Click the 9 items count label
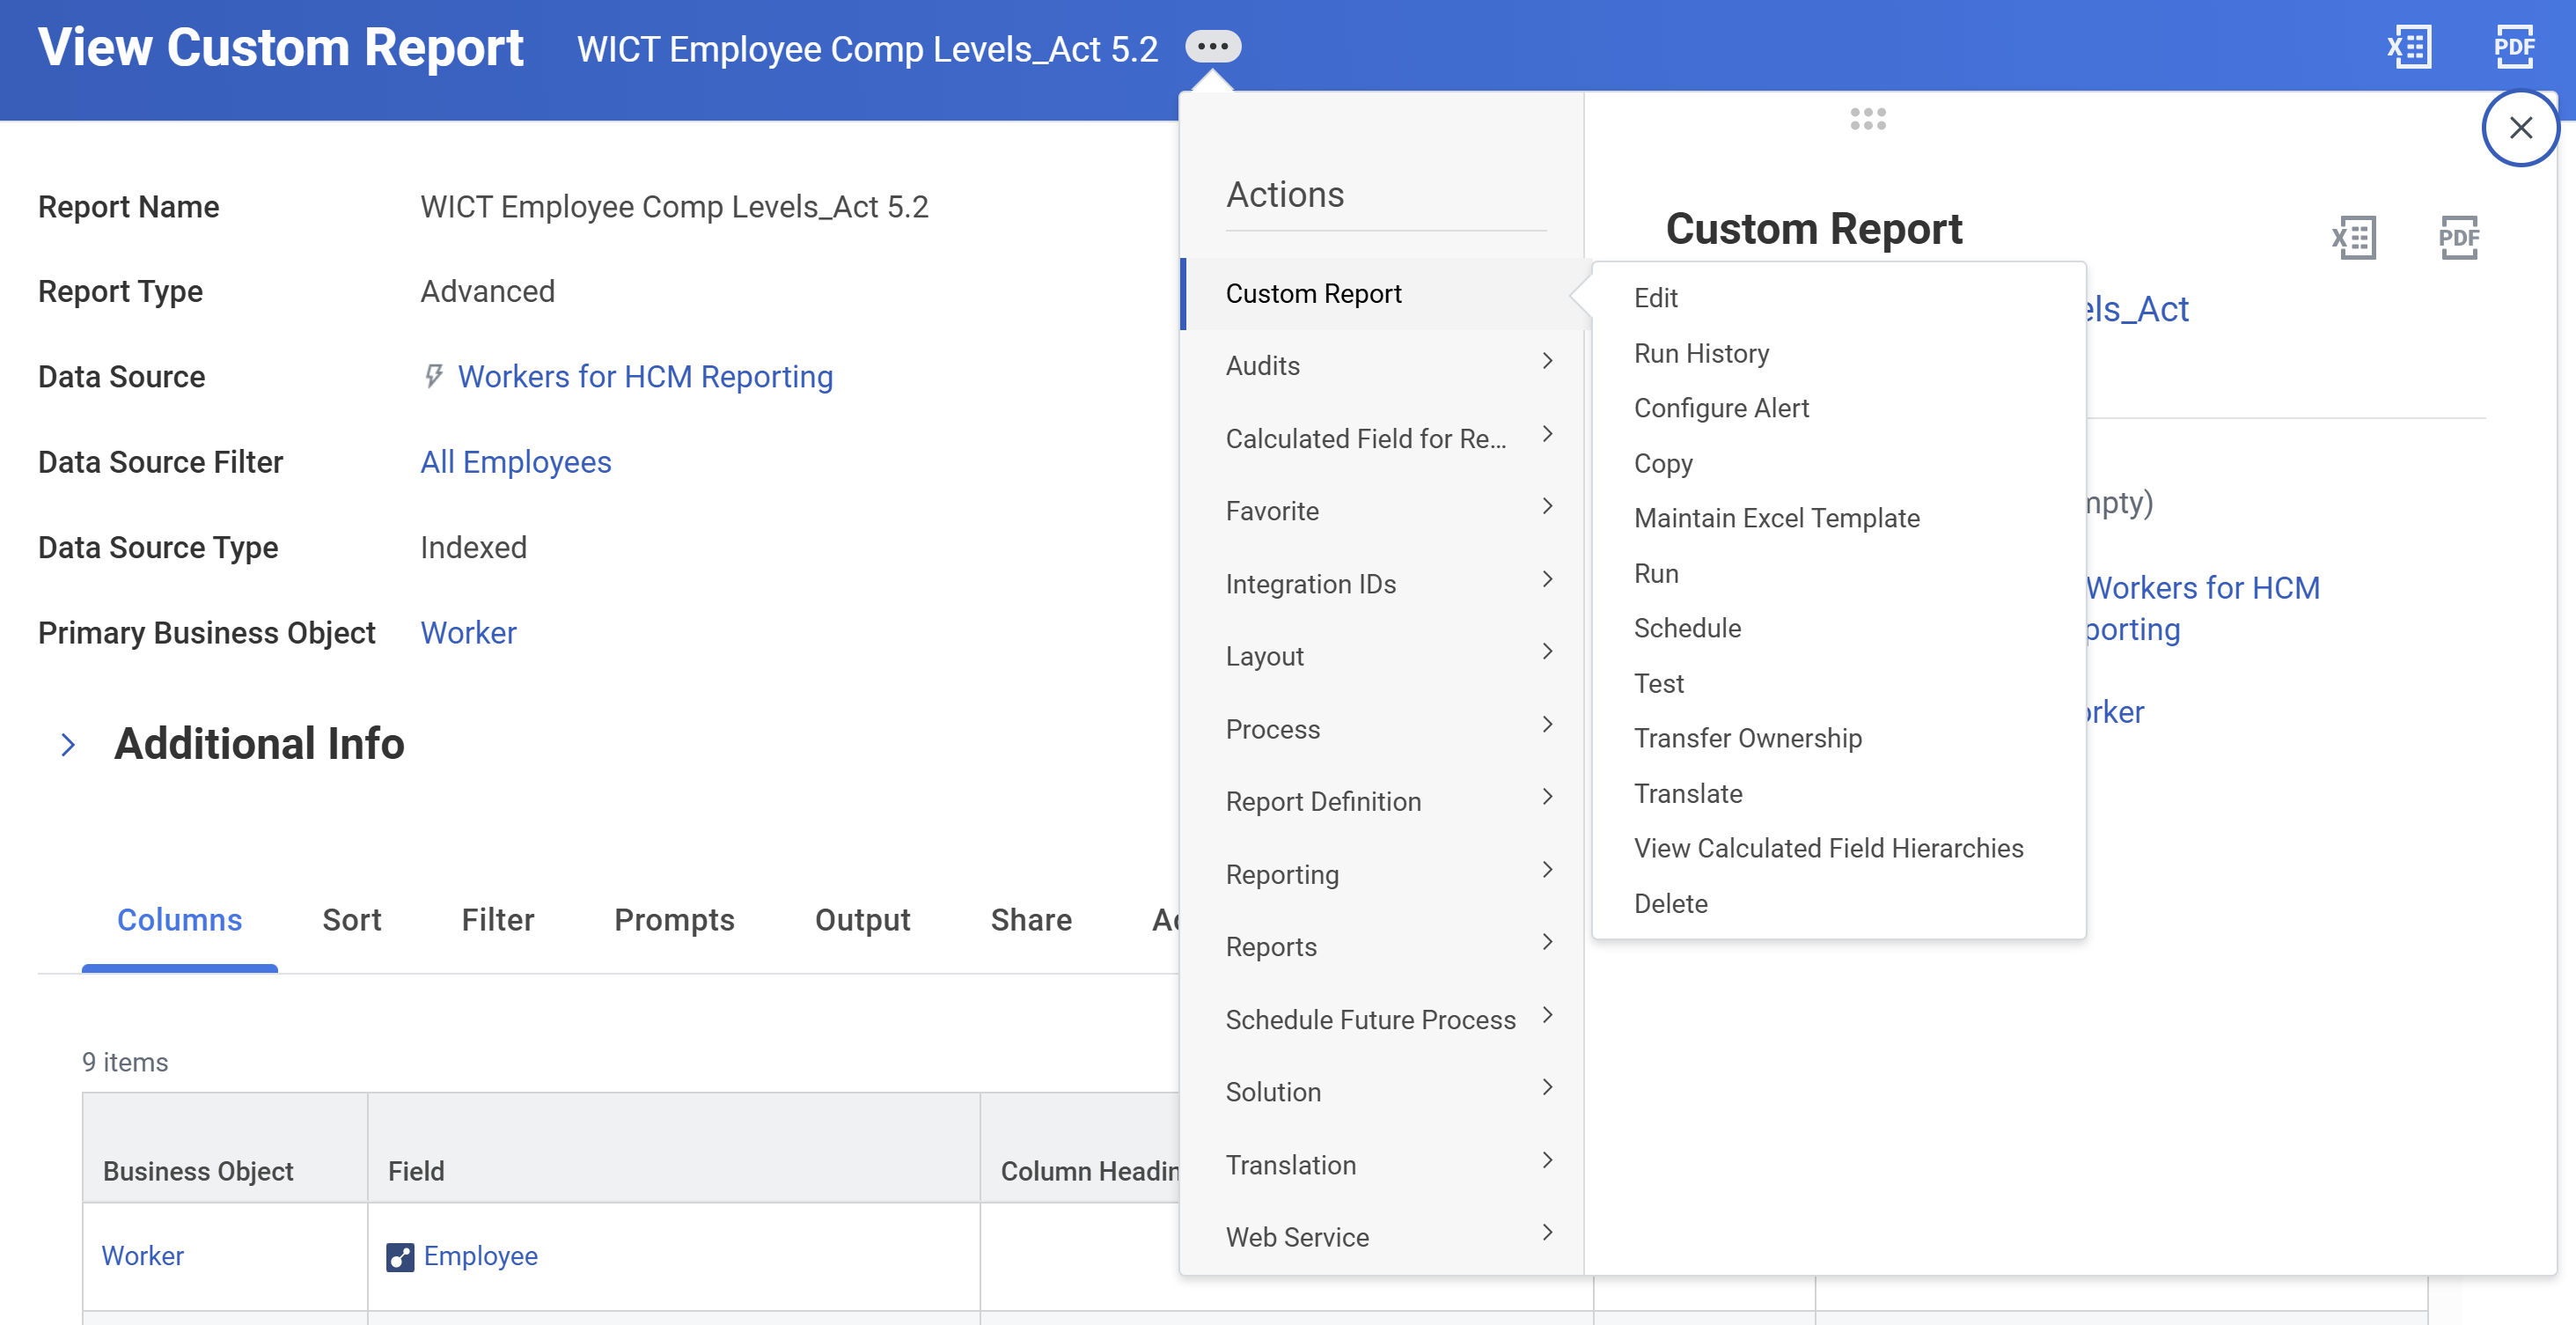 click(x=125, y=1062)
